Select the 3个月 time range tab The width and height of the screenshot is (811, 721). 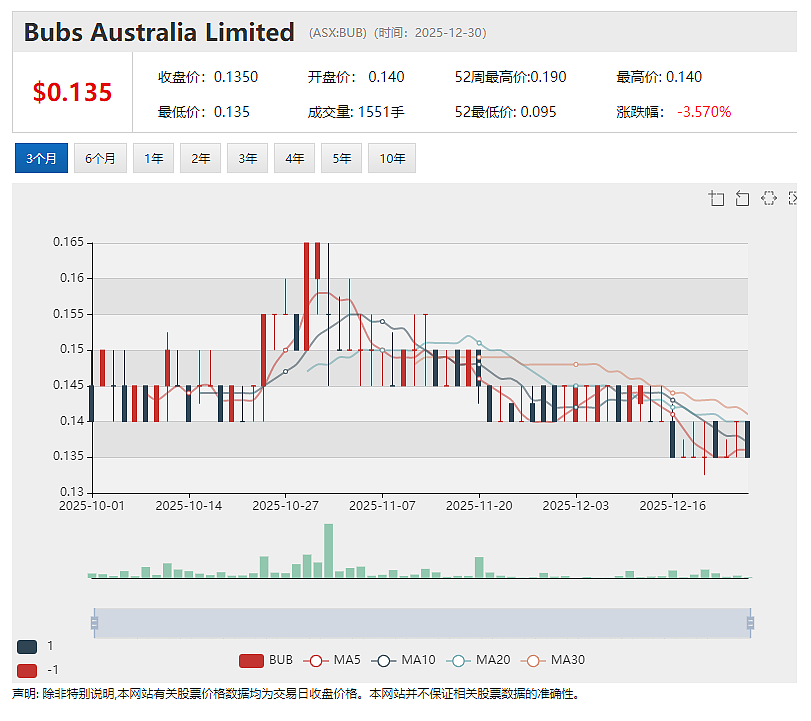coord(41,158)
